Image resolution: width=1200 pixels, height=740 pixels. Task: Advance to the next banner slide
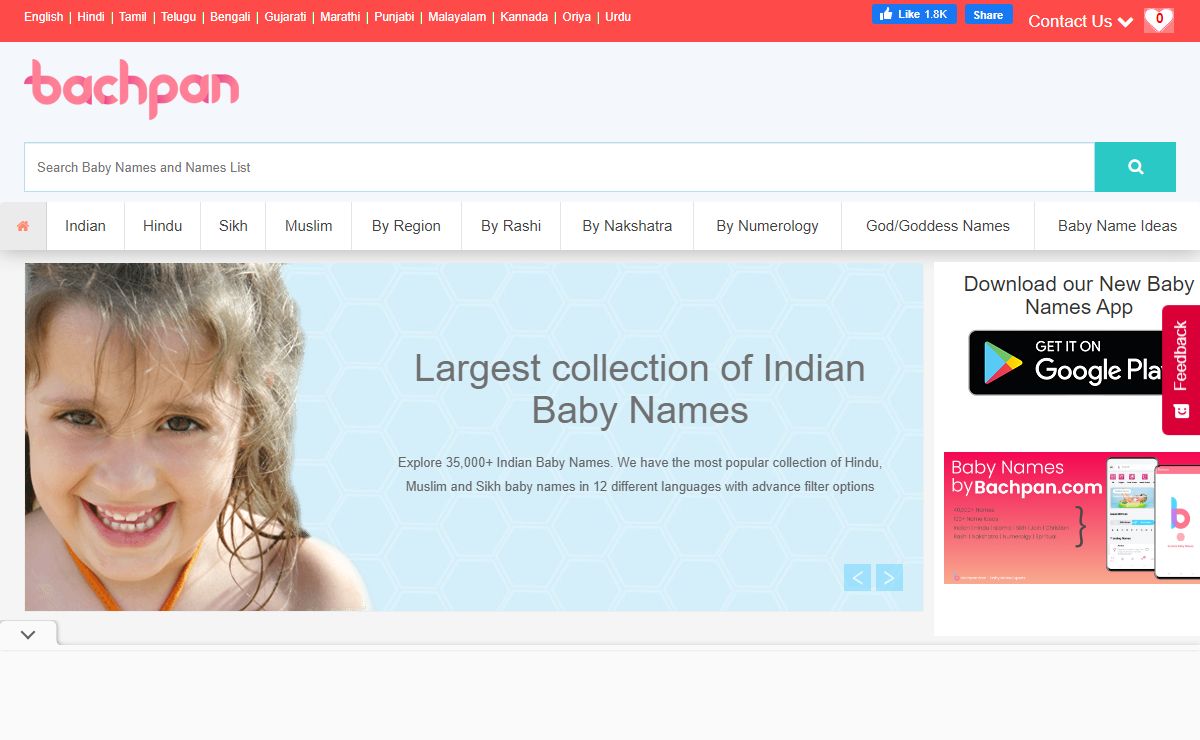(889, 577)
